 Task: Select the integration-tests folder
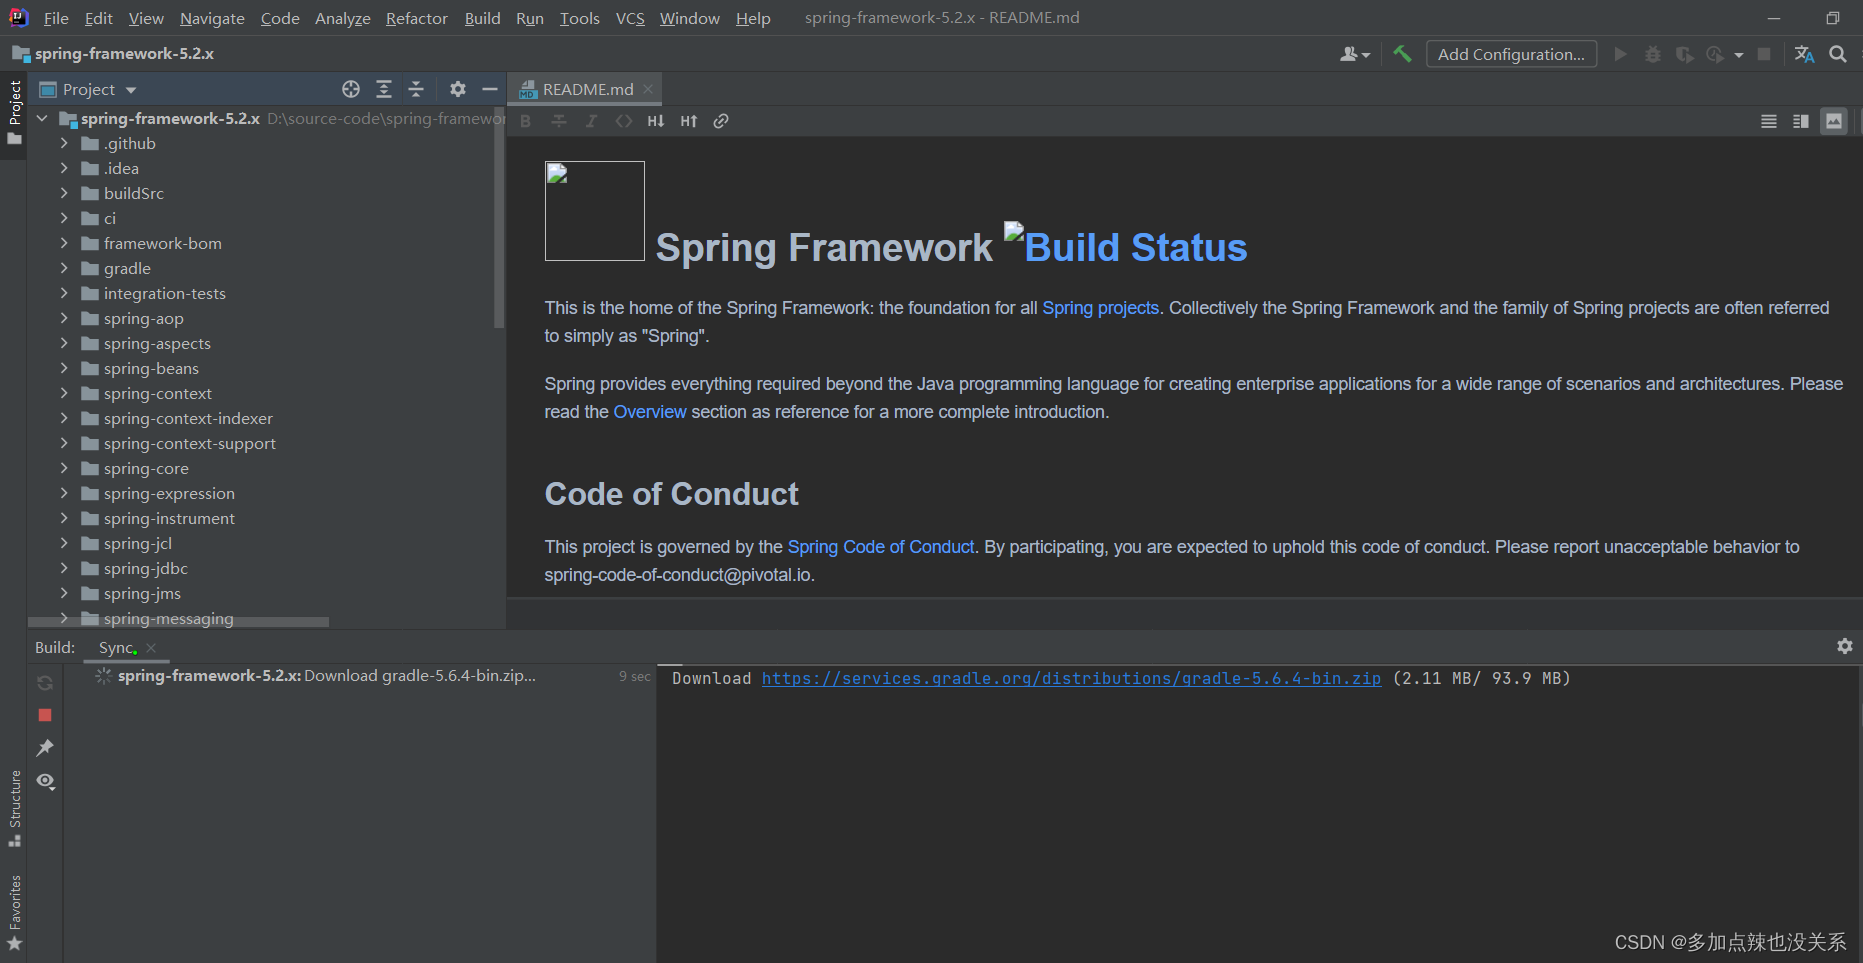[165, 293]
